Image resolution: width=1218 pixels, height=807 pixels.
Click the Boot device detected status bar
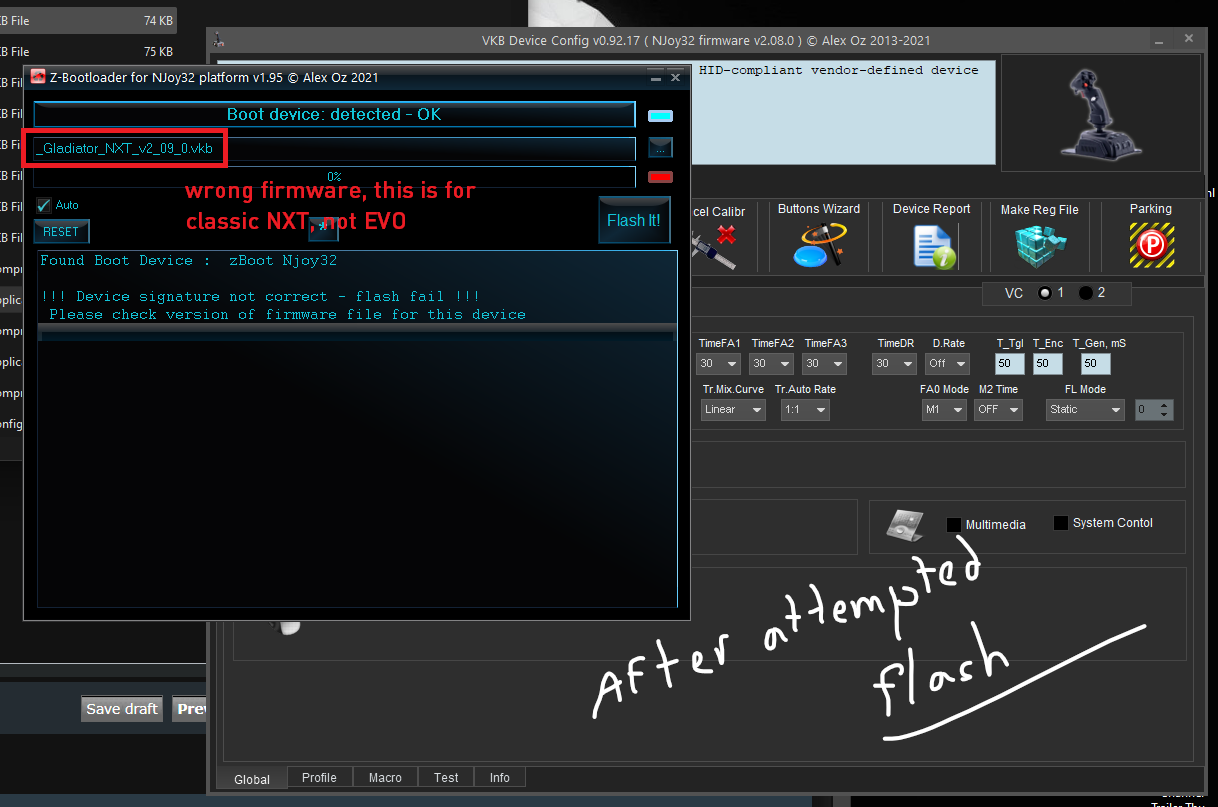pyautogui.click(x=334, y=114)
